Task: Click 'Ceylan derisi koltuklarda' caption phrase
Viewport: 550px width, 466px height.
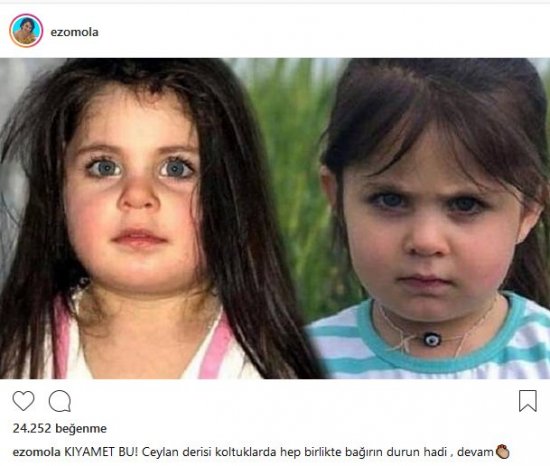Action: coord(209,452)
